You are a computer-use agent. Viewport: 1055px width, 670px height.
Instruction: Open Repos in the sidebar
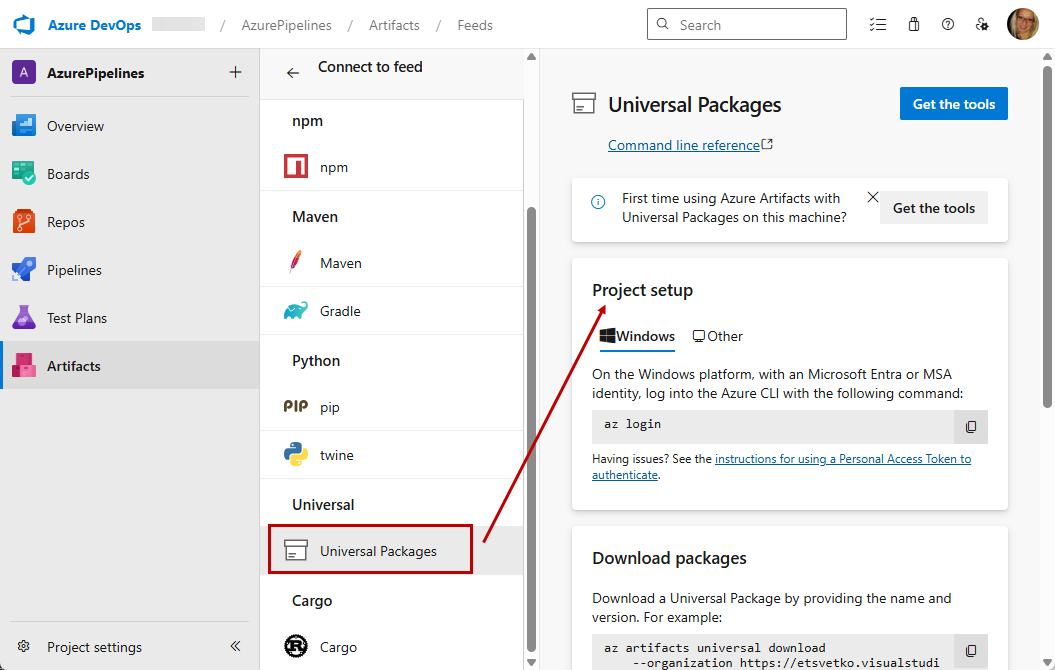coord(130,222)
